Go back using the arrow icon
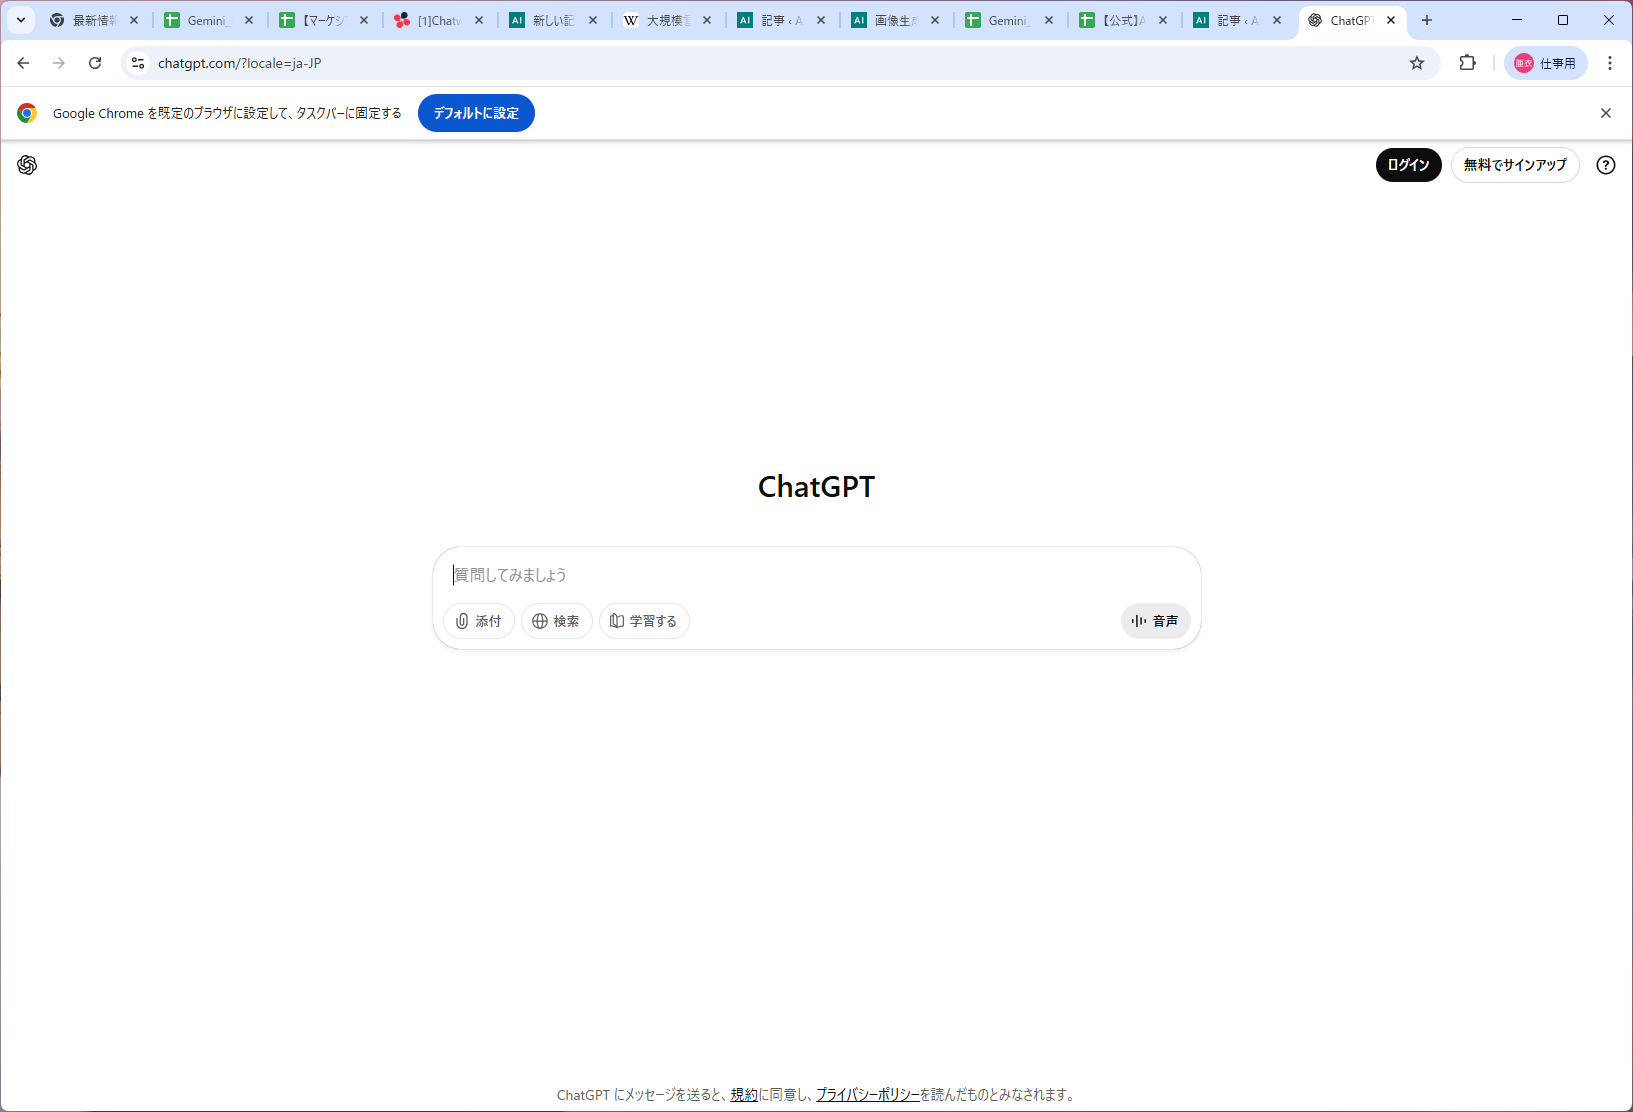This screenshot has width=1633, height=1112. (23, 63)
